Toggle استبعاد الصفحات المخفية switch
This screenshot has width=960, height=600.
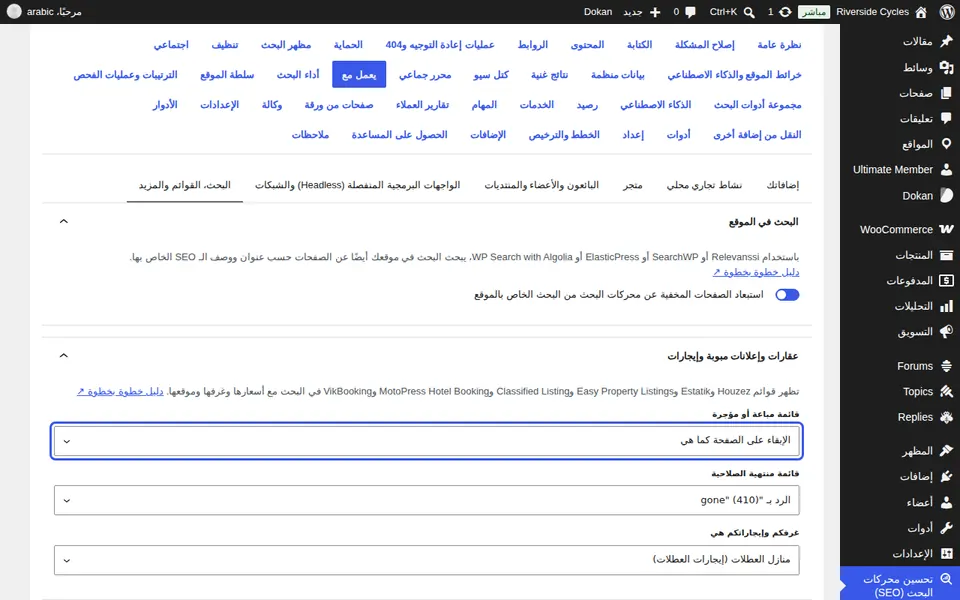(787, 295)
